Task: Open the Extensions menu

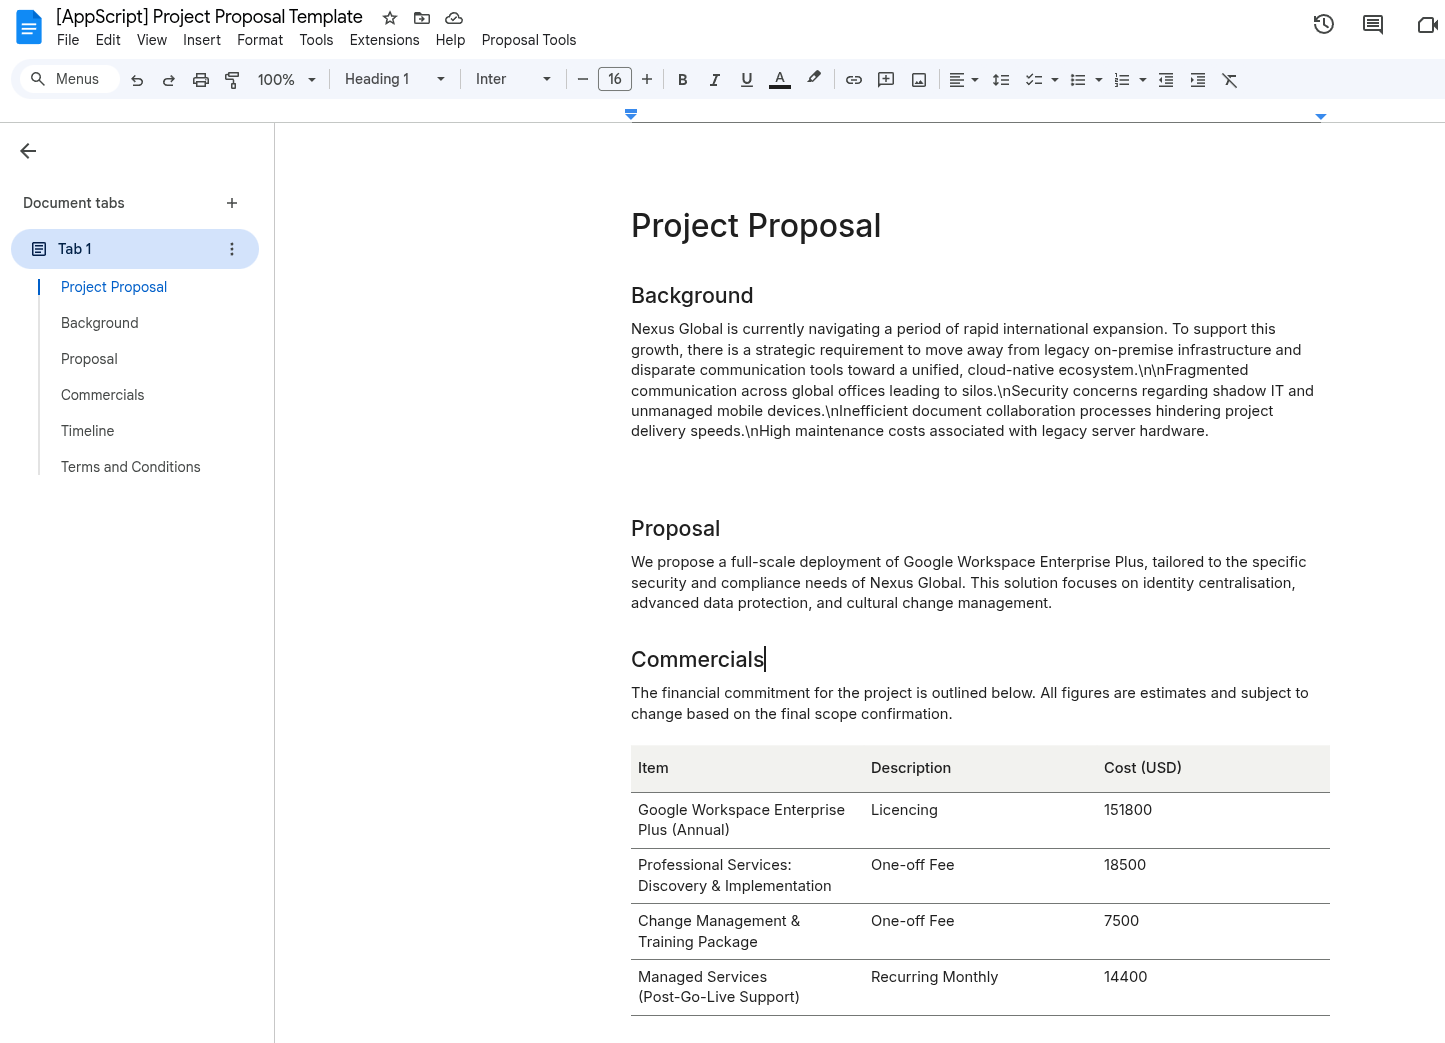Action: pyautogui.click(x=384, y=40)
